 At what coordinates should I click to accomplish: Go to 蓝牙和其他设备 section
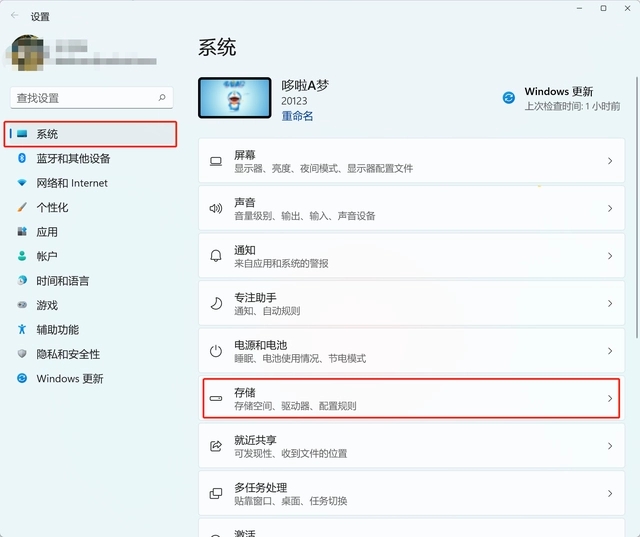(x=90, y=158)
